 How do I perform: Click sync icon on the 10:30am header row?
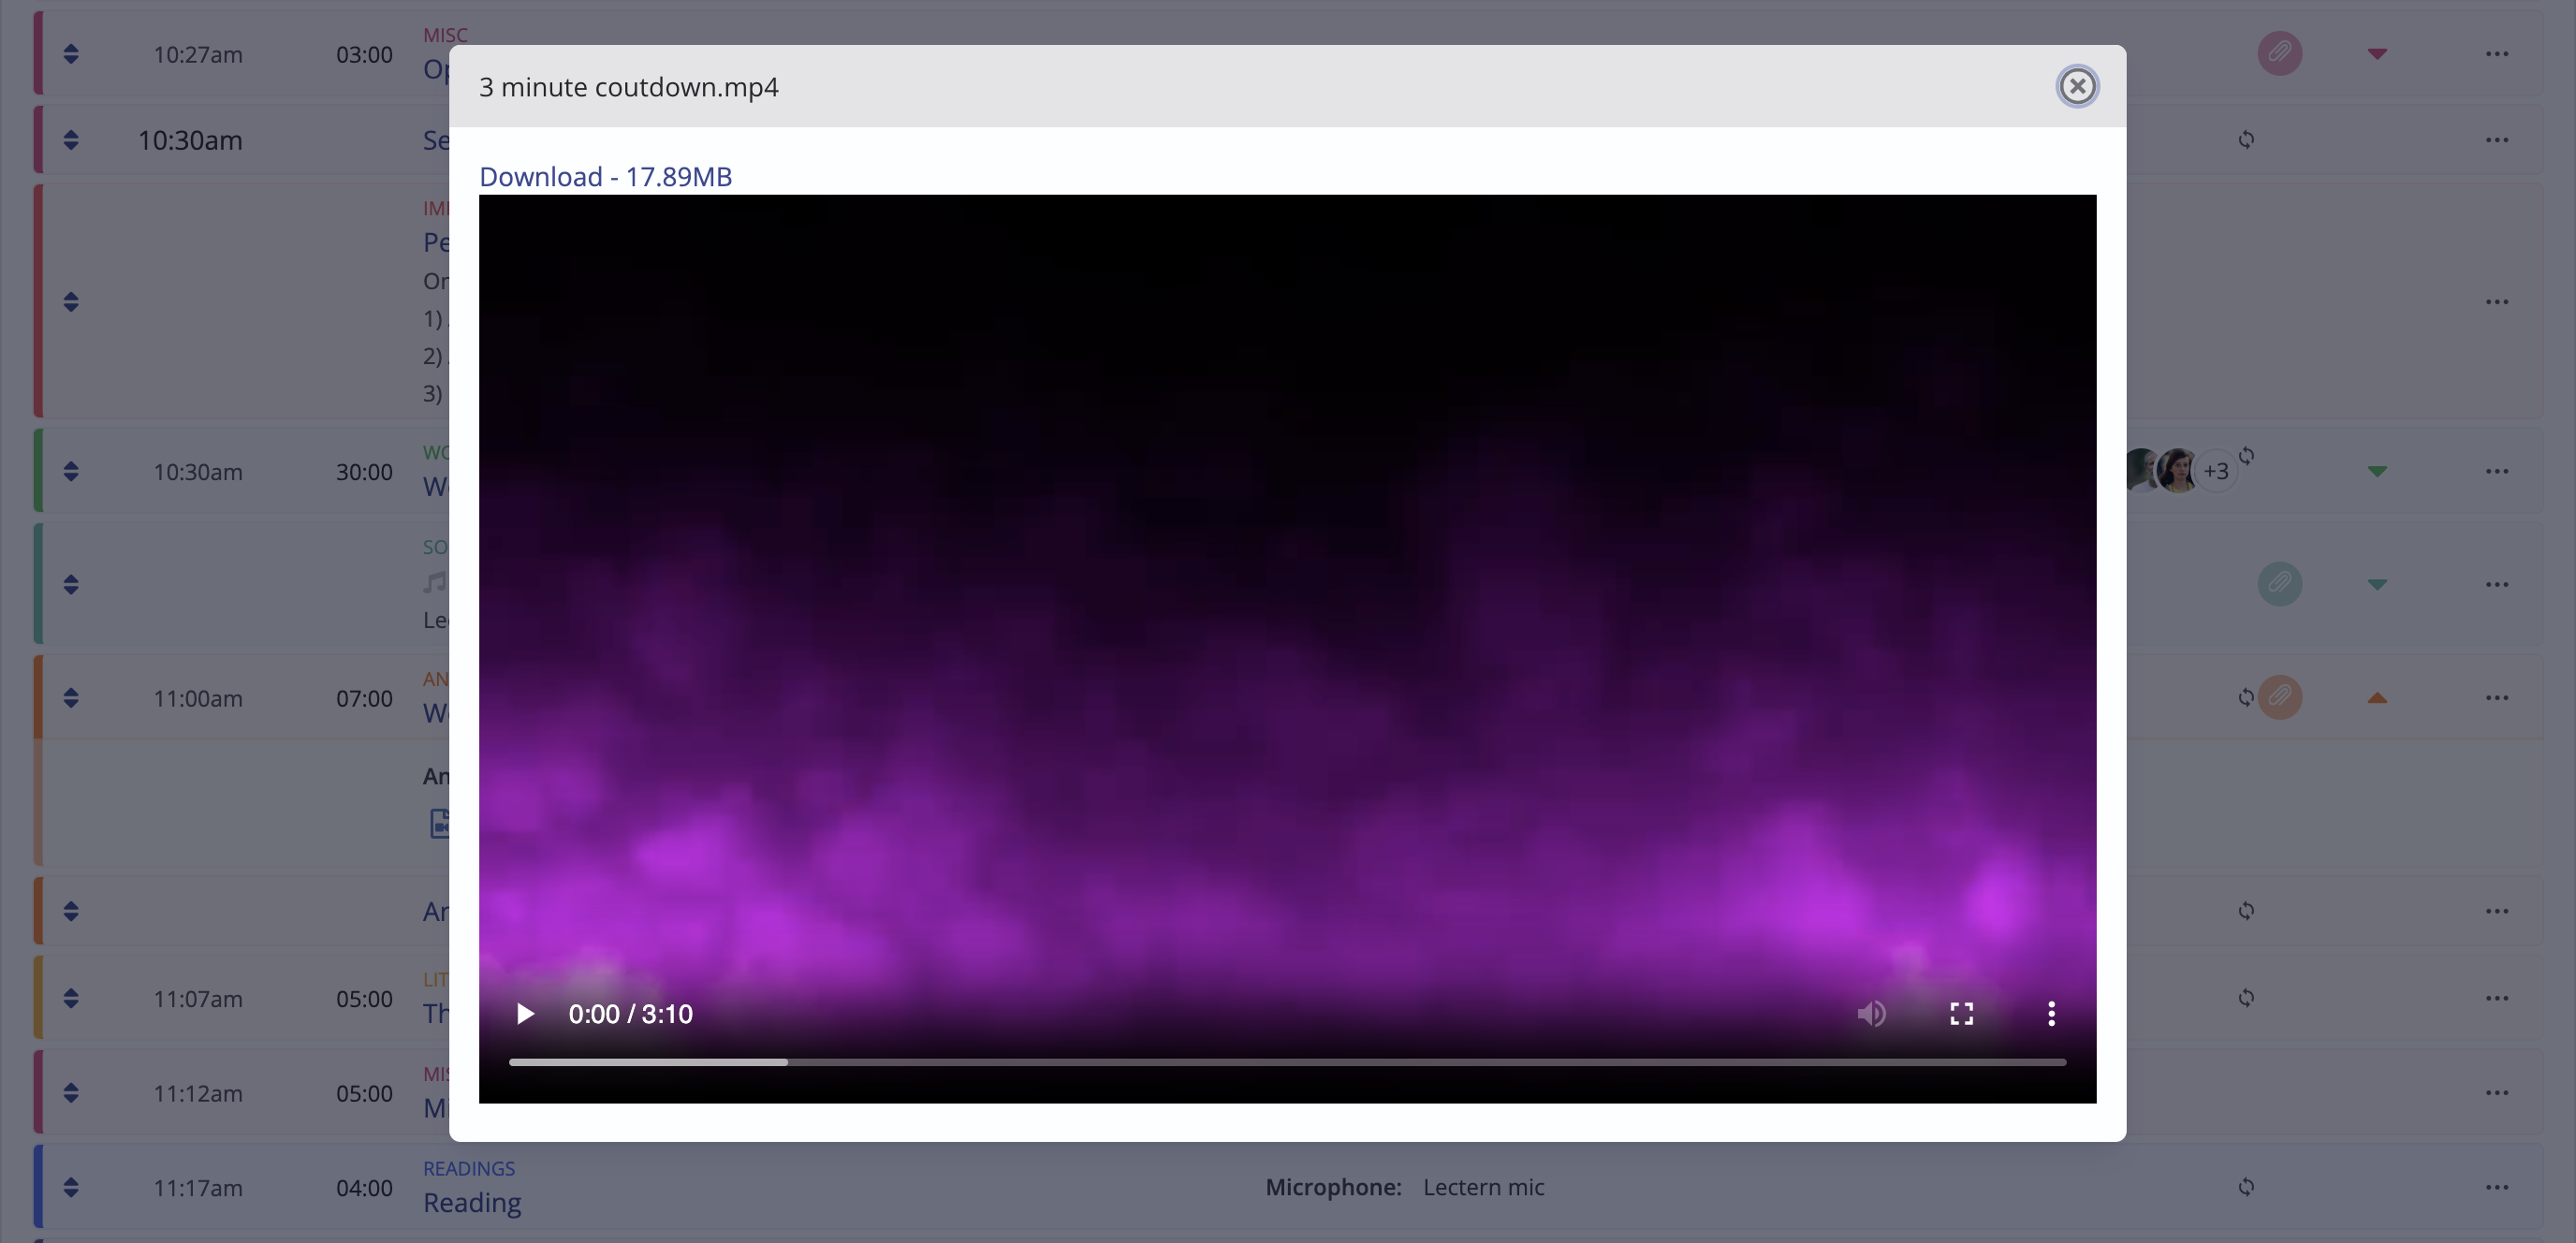point(2246,140)
